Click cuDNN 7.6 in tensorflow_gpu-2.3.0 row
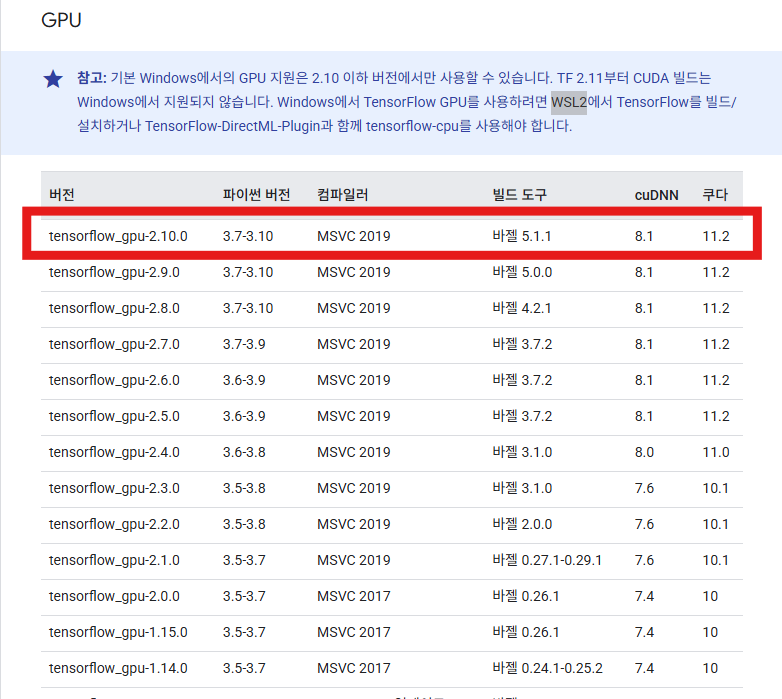 pos(644,488)
